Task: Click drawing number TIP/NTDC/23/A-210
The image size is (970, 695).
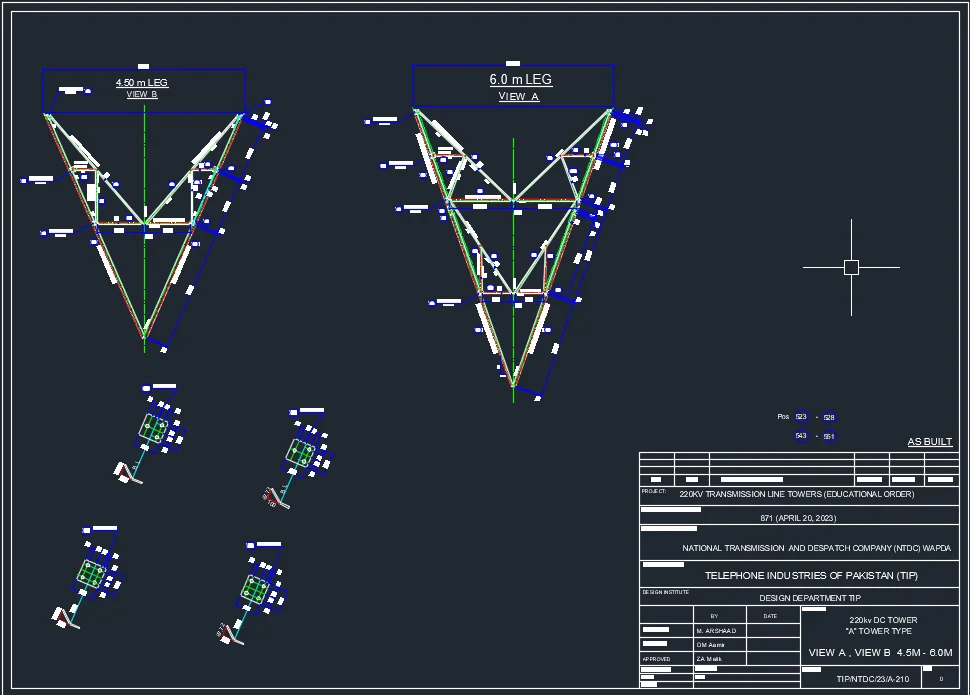Action: point(872,679)
